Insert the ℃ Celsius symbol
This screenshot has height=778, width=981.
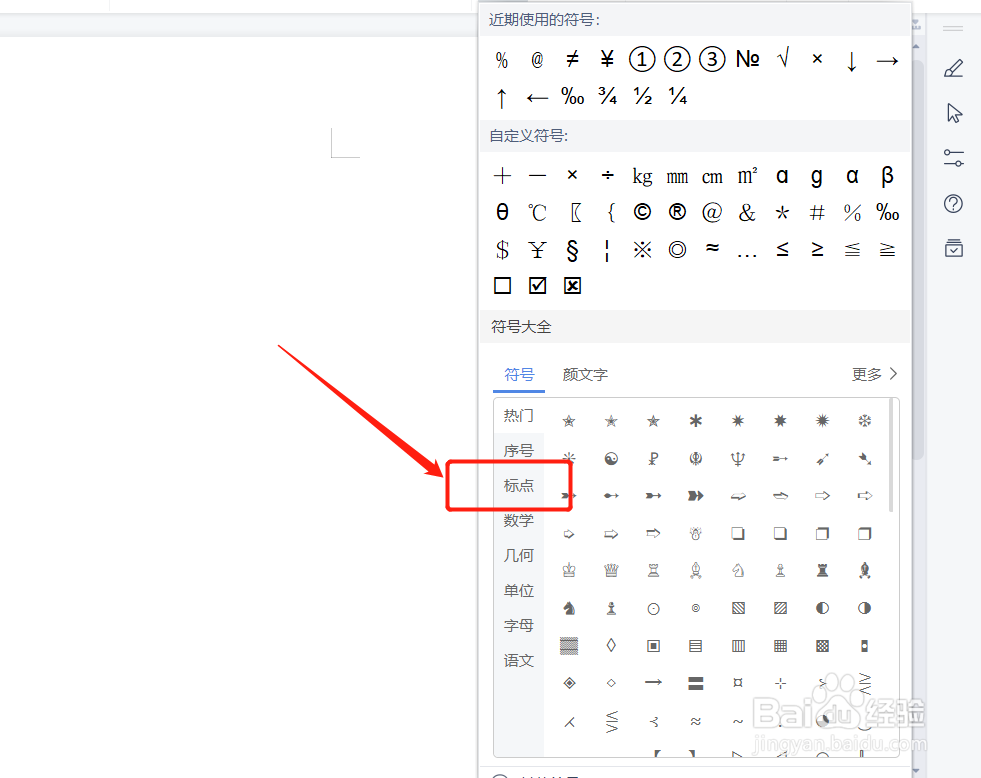(x=537, y=213)
